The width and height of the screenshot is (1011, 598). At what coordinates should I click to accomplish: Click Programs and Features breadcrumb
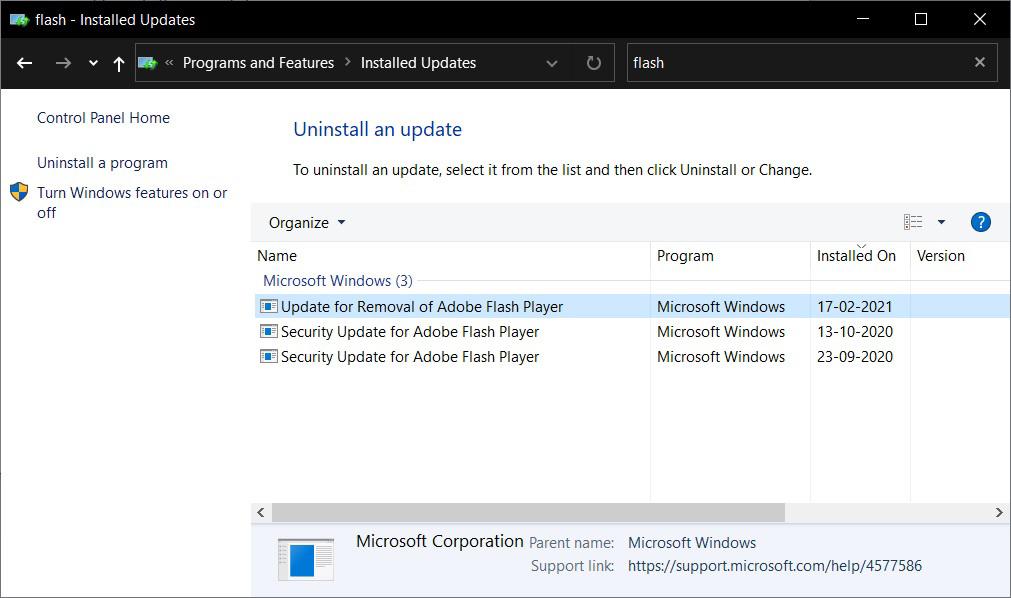coord(258,63)
